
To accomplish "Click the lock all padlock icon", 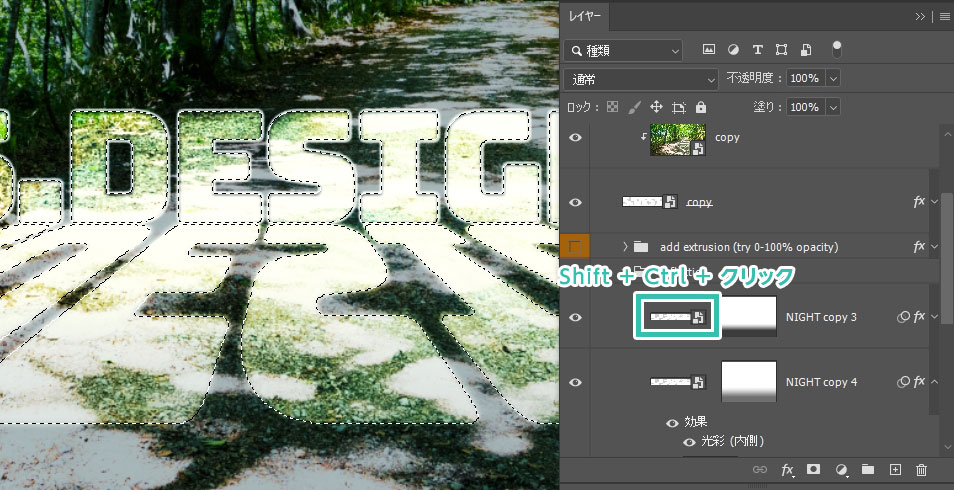I will 701,107.
